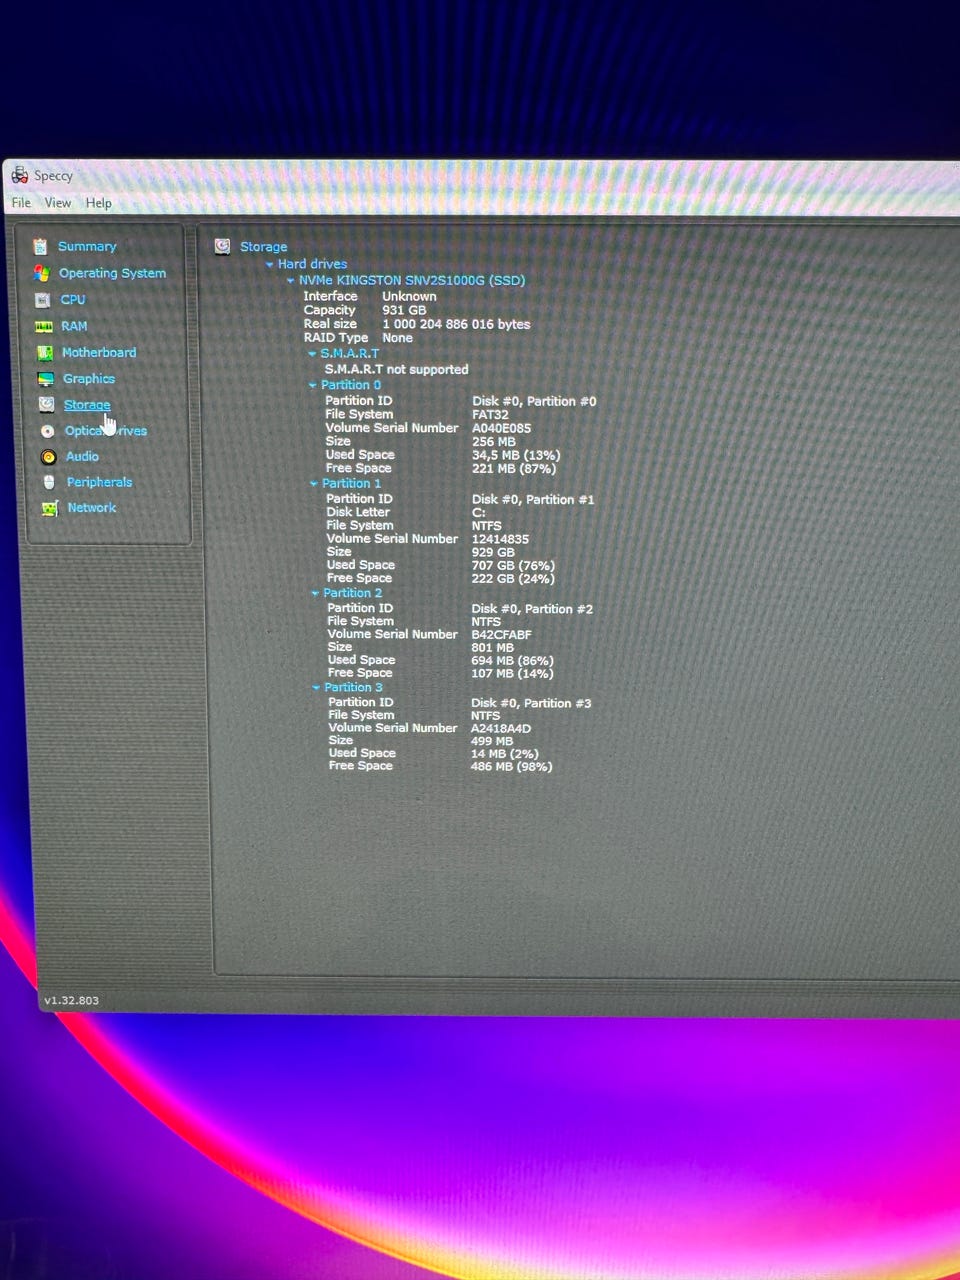Open the Peripherals section
Viewport: 960px width, 1280px height.
coord(99,482)
